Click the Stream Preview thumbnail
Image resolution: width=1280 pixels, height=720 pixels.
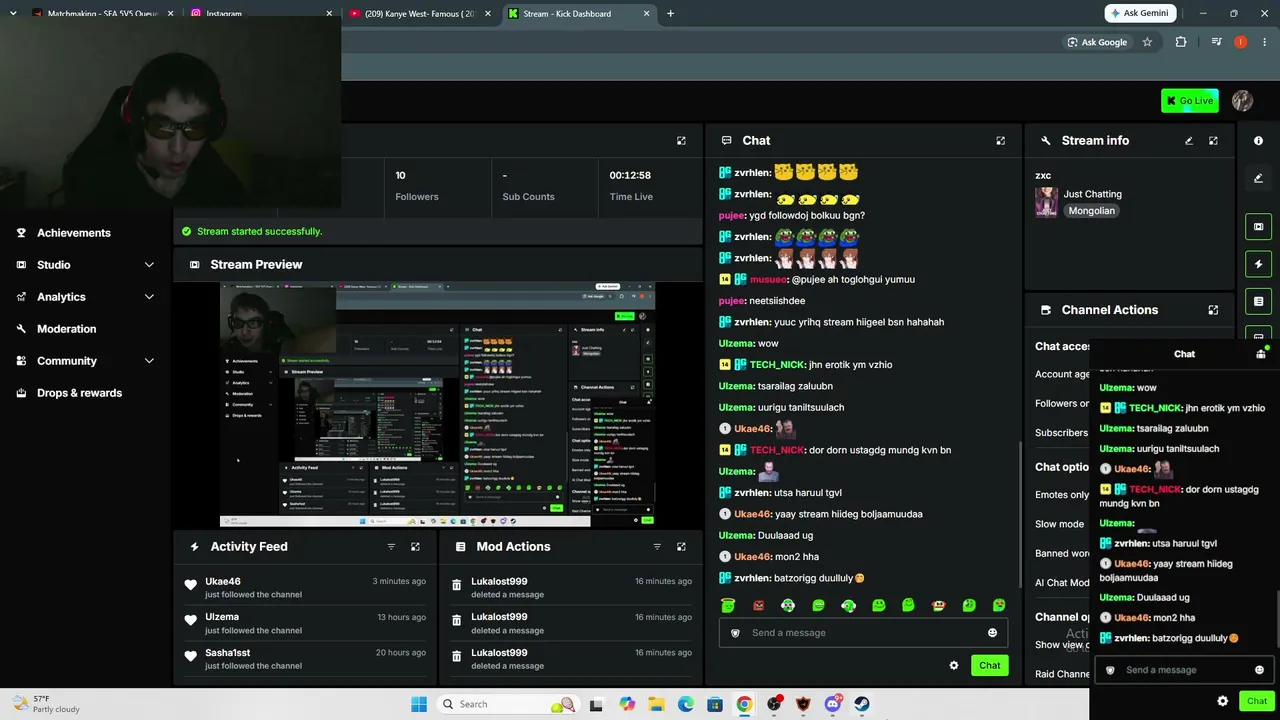click(437, 404)
